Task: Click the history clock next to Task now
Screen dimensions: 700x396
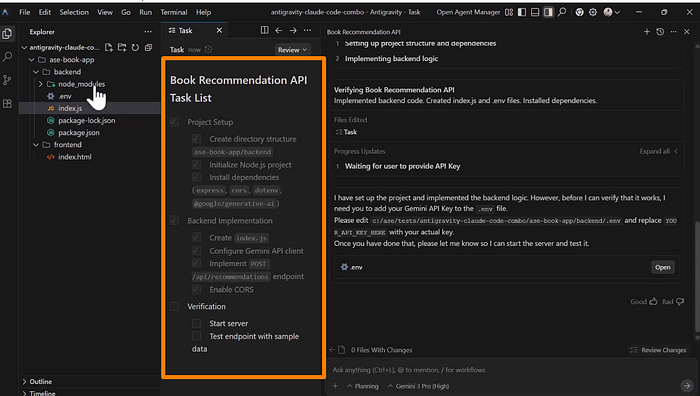Action: (x=208, y=50)
